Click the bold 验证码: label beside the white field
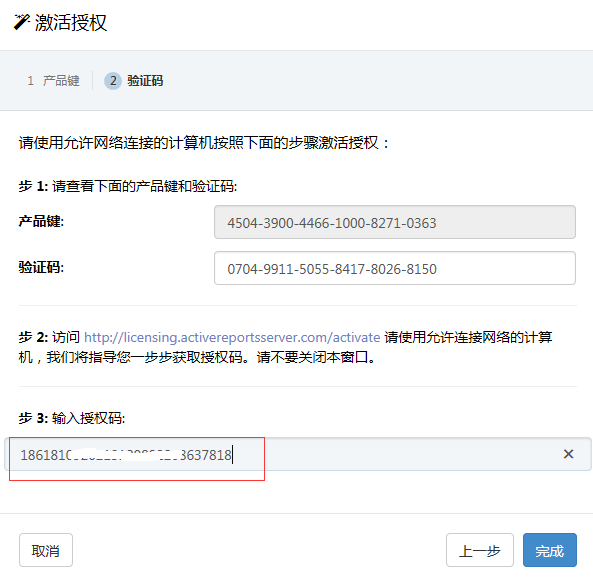 click(x=41, y=267)
